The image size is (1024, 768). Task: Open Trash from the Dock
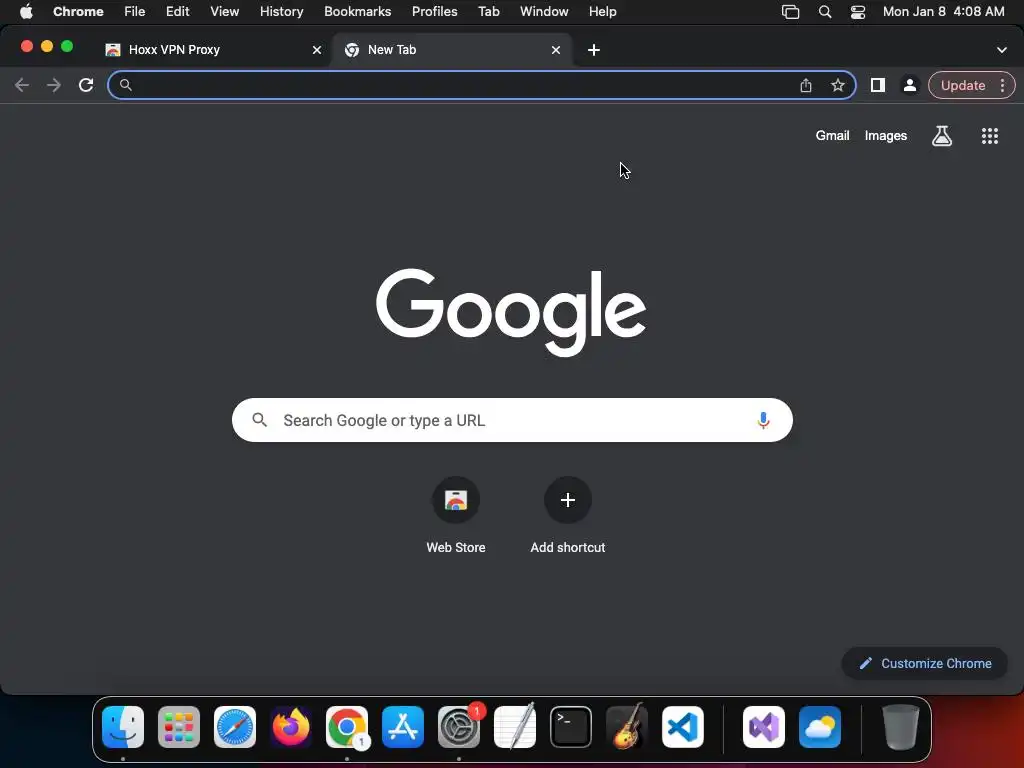[x=901, y=727]
